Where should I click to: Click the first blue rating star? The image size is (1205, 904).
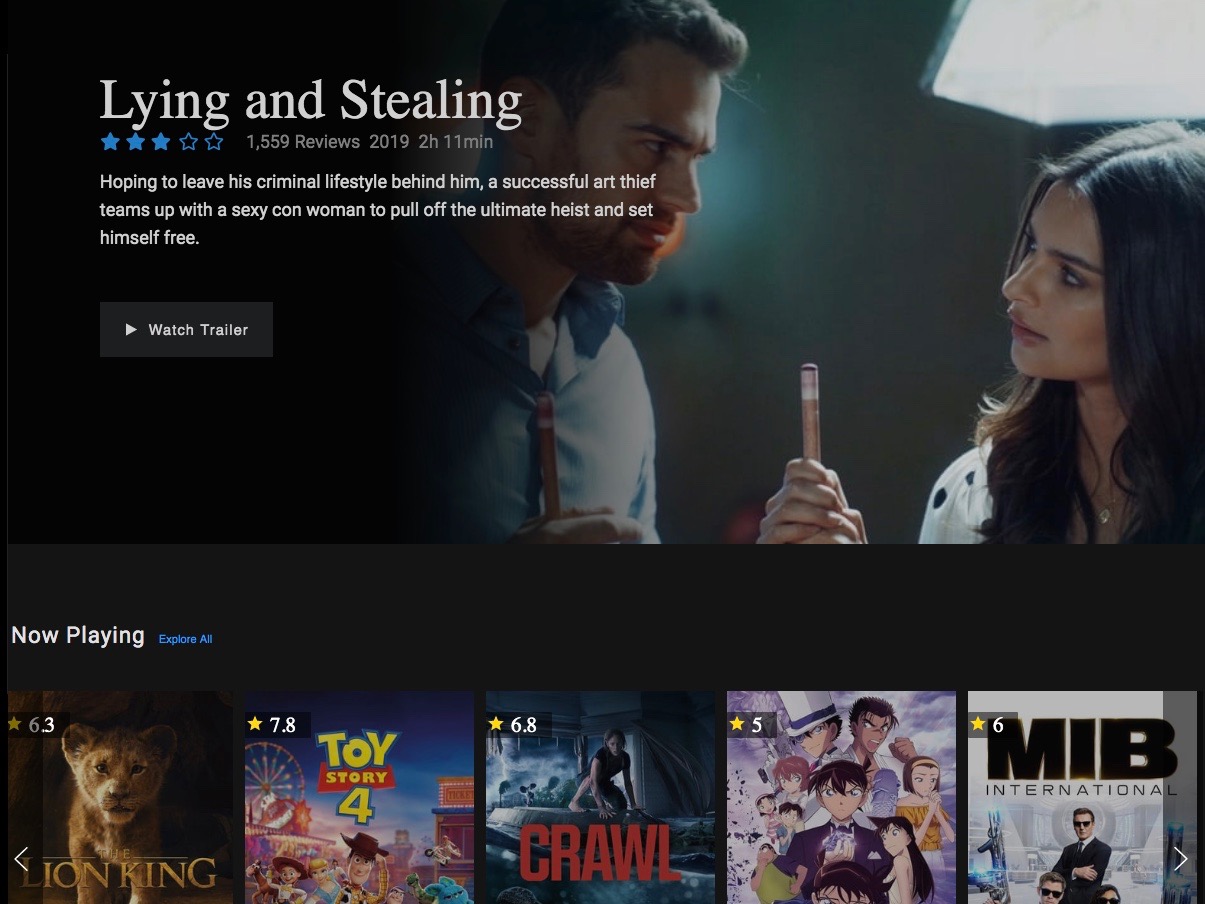(110, 142)
